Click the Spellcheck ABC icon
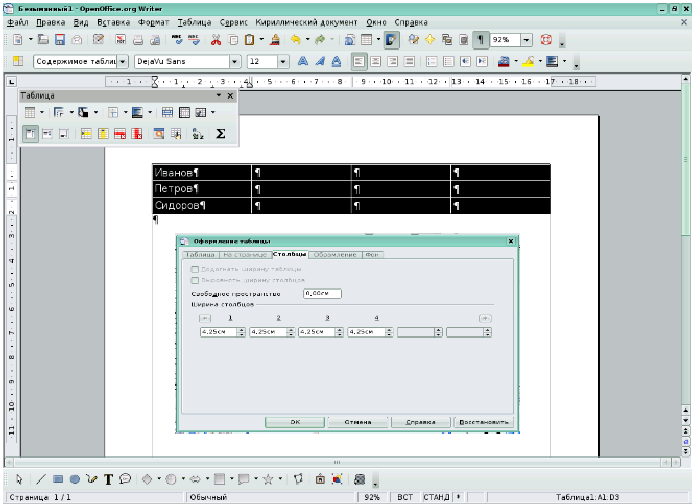 177,40
